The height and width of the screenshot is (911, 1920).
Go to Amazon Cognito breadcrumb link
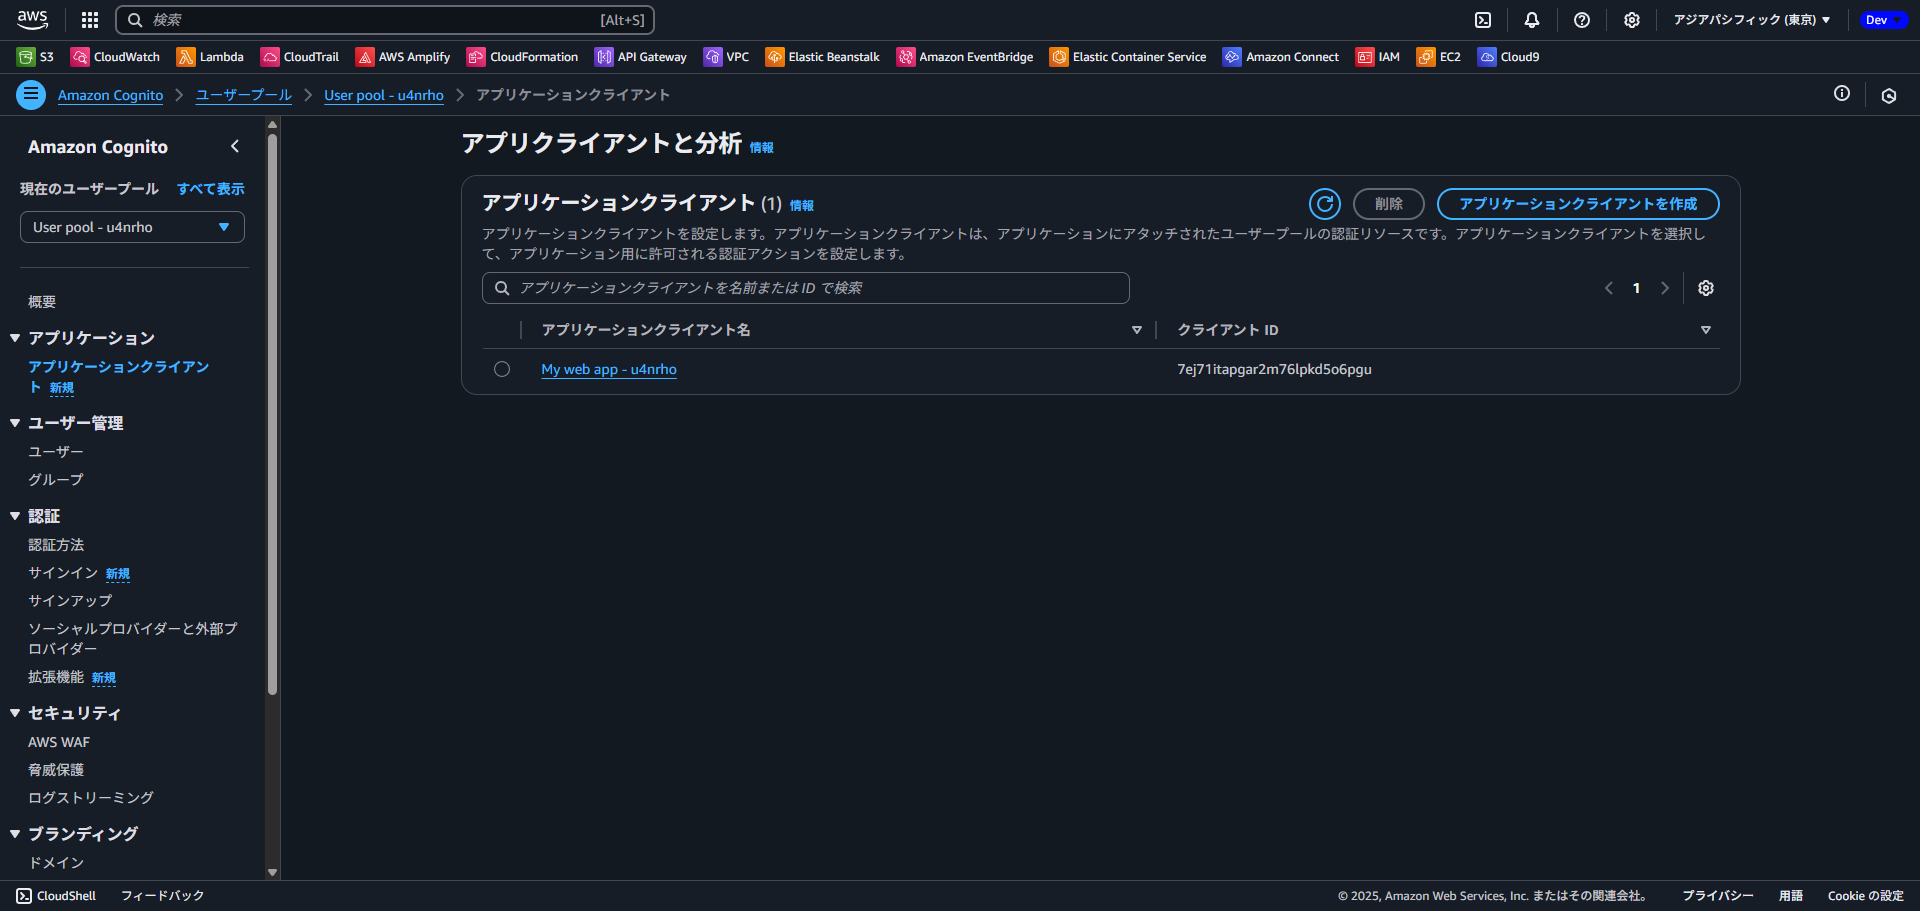click(110, 95)
